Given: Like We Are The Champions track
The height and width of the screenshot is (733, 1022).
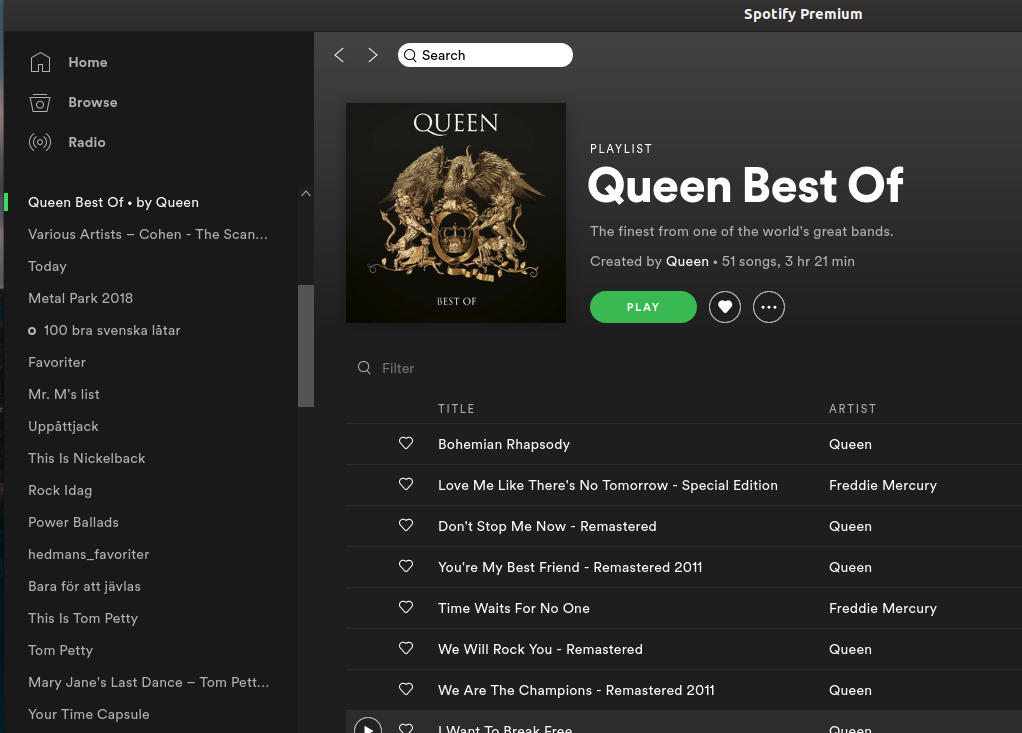Looking at the screenshot, I should 406,690.
